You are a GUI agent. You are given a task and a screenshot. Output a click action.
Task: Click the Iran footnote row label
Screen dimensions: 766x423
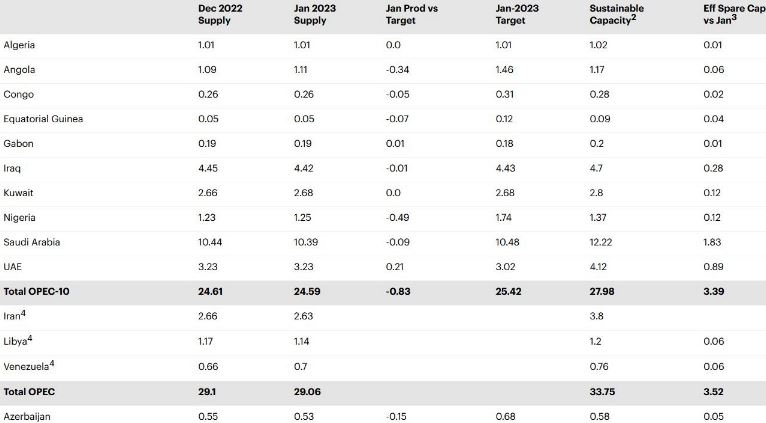[x=14, y=316]
